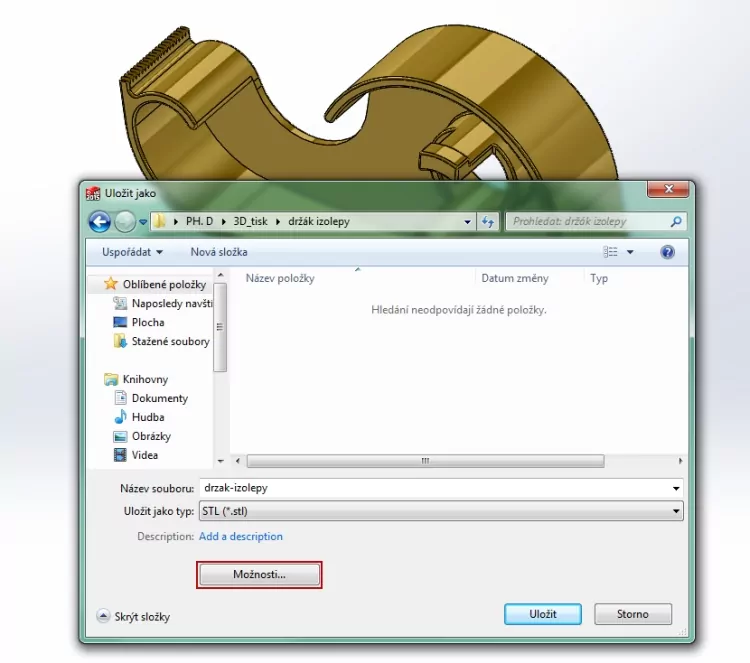
Task: Click the Dokumenty document icon
Action: pyautogui.click(x=121, y=398)
